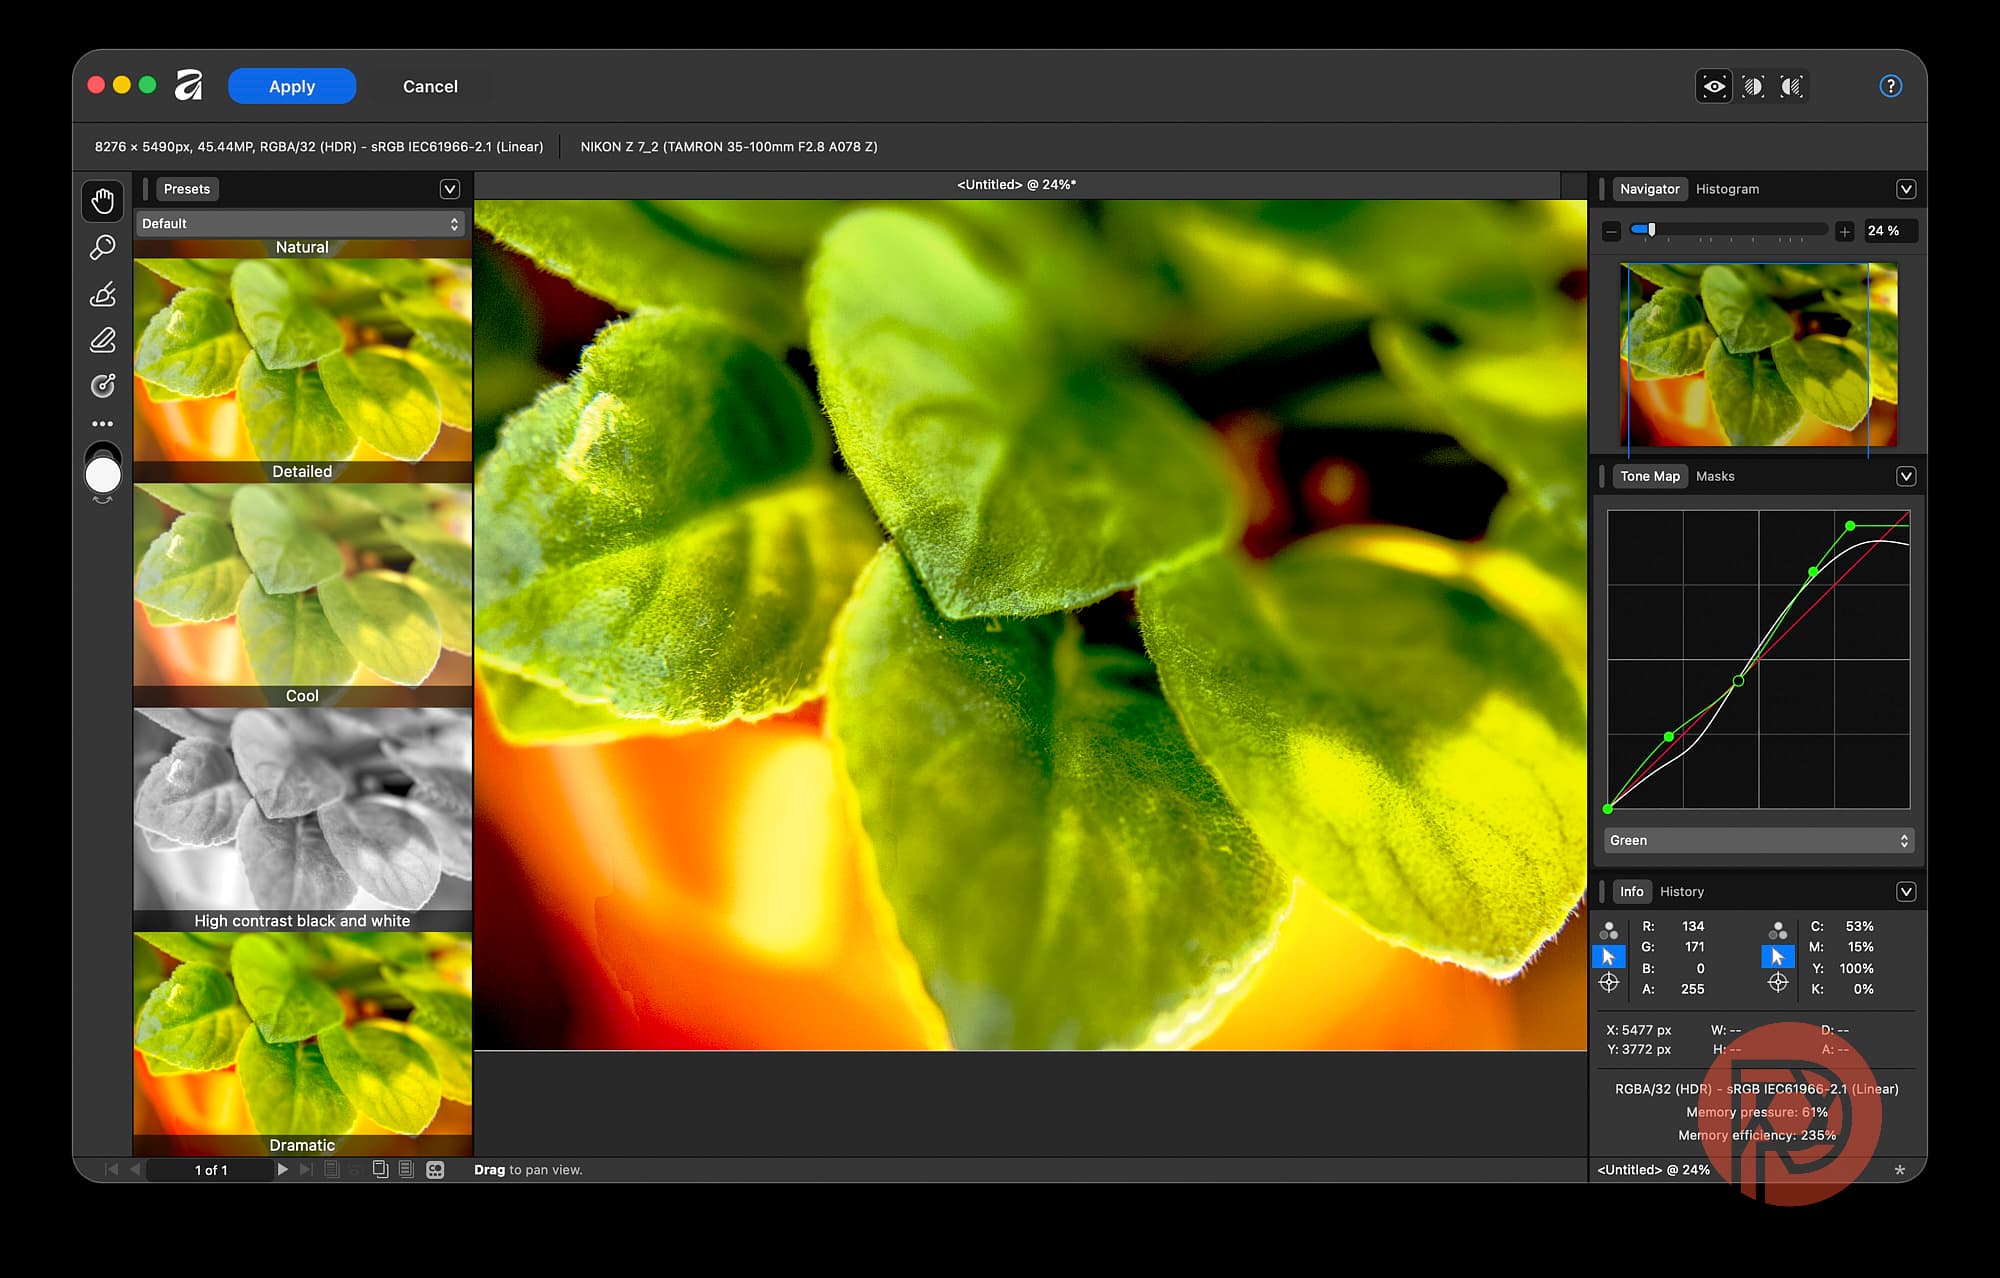This screenshot has height=1278, width=2000.
Task: Click the 24 % zoom value field
Action: click(x=1888, y=231)
